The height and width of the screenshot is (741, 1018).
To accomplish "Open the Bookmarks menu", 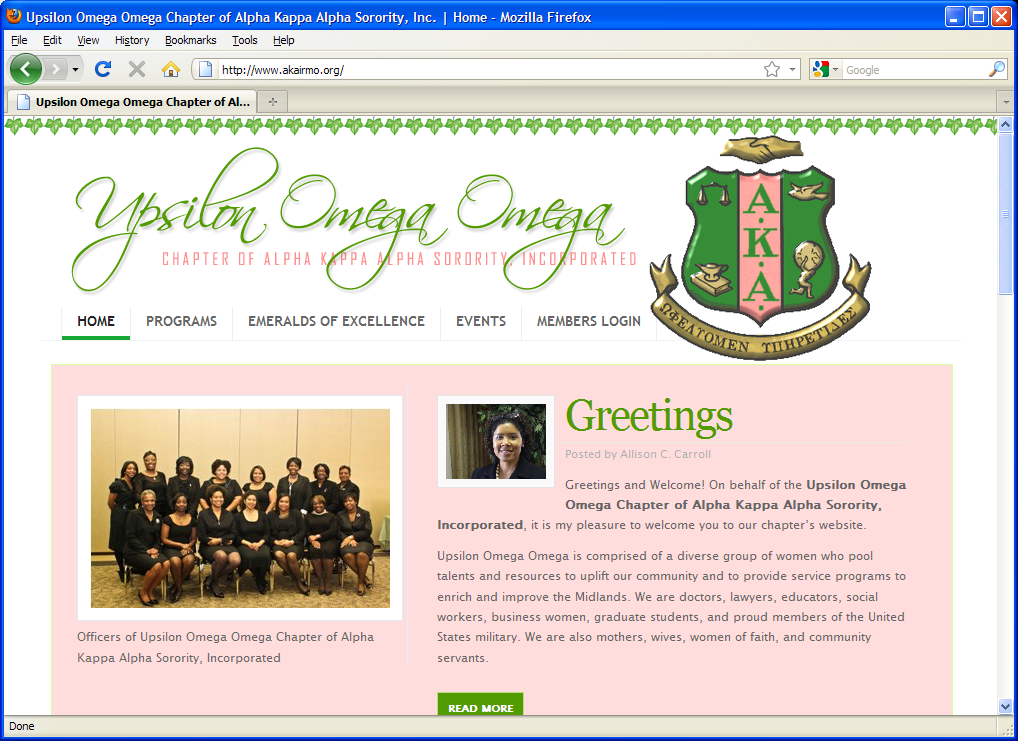I will (189, 40).
